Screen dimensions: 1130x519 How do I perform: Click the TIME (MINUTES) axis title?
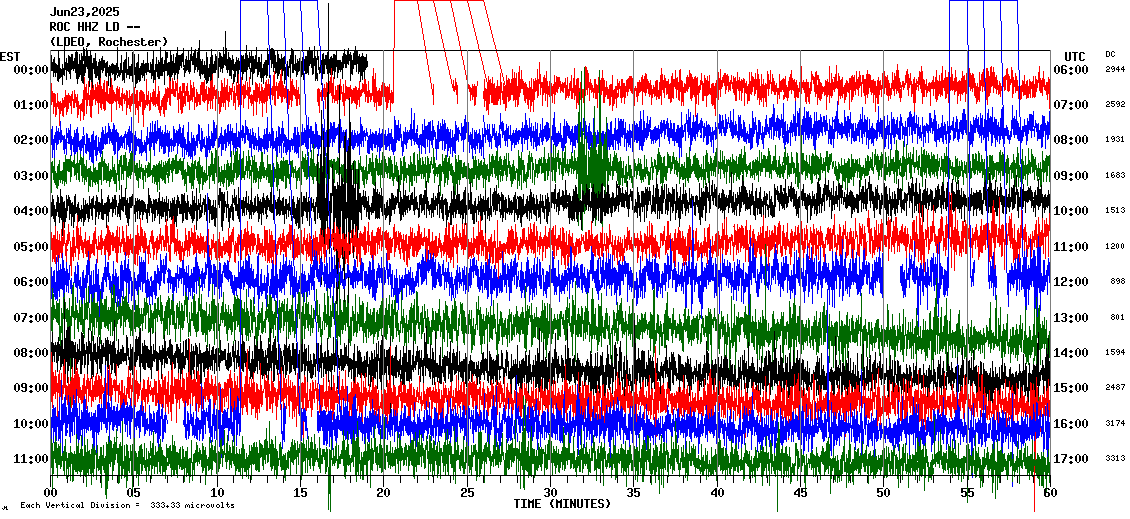(562, 504)
